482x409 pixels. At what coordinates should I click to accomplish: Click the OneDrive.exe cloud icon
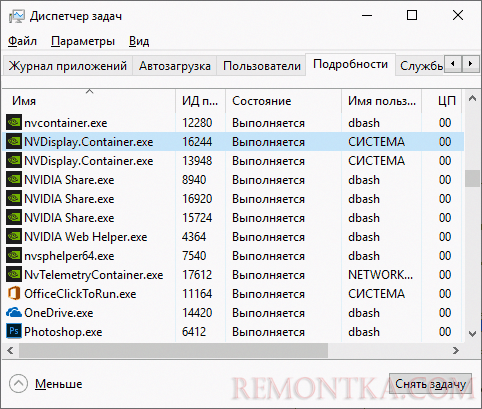tap(14, 312)
